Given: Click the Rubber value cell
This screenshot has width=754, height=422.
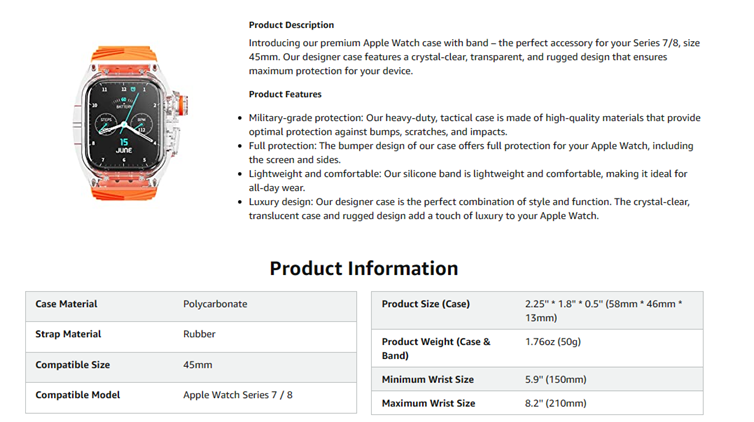Looking at the screenshot, I should (x=199, y=334).
